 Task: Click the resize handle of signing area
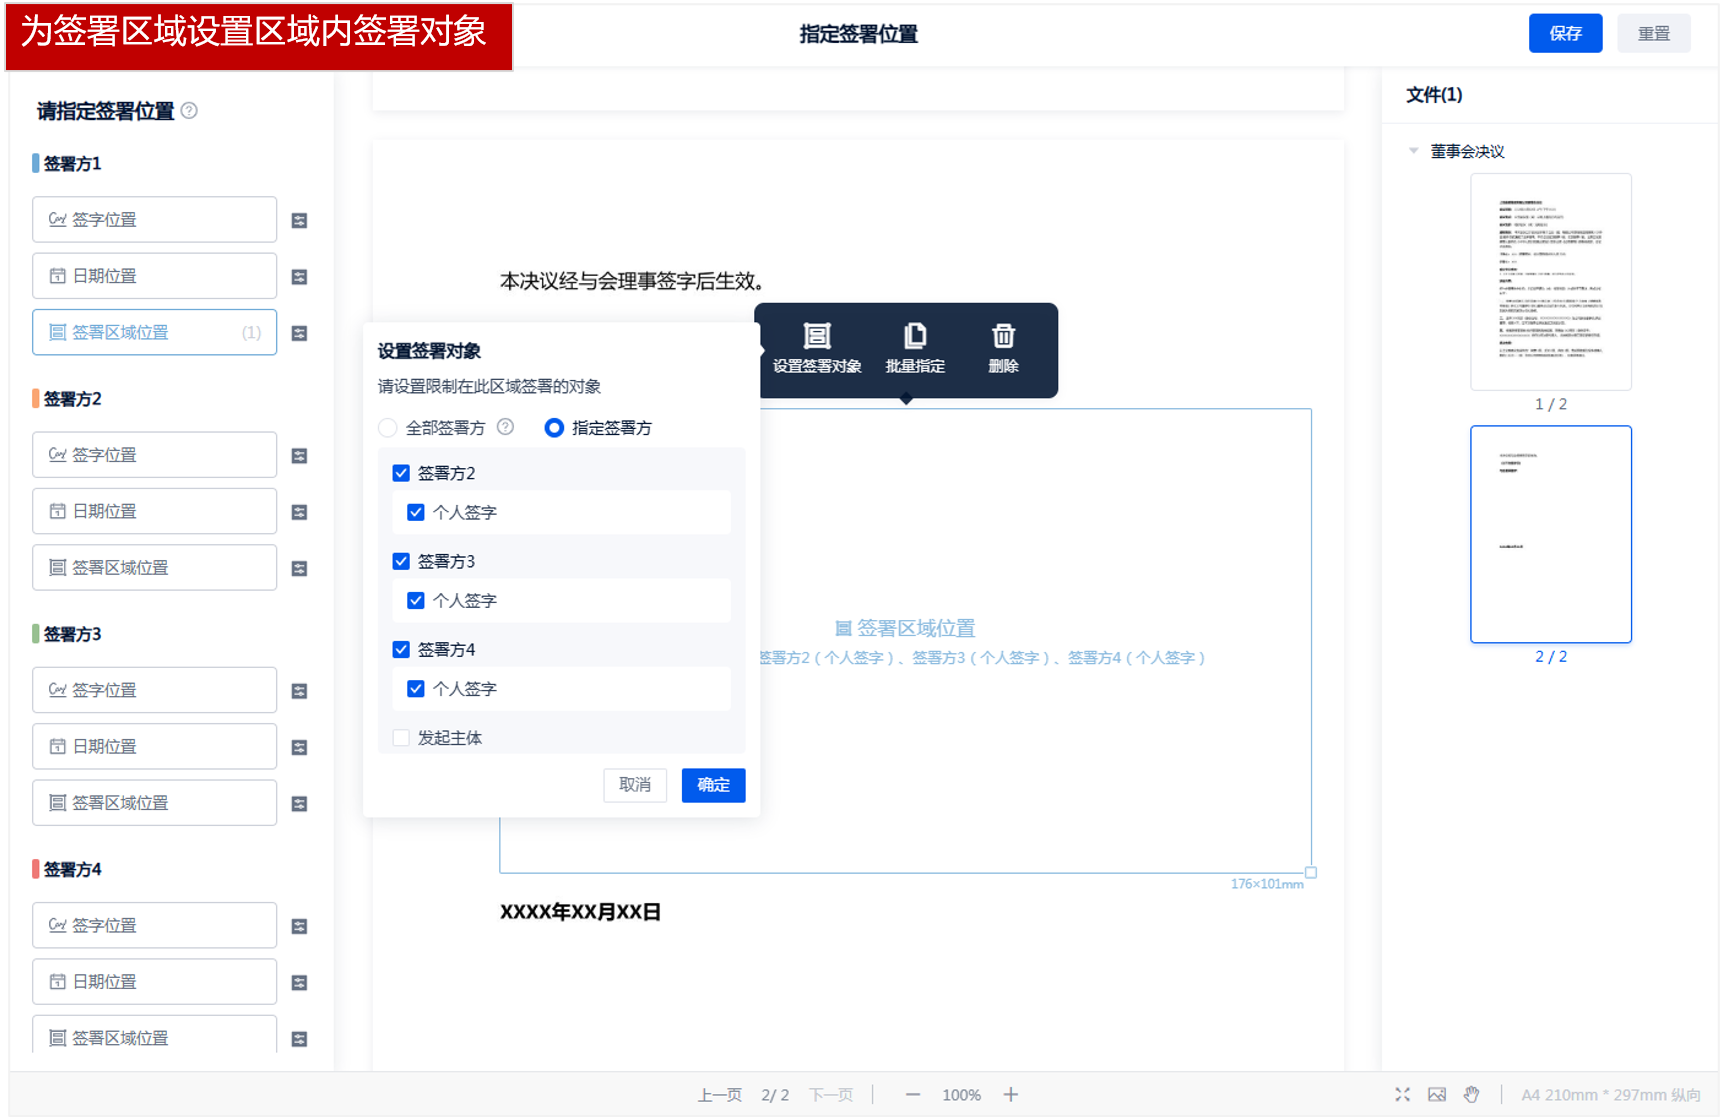coord(1310,872)
